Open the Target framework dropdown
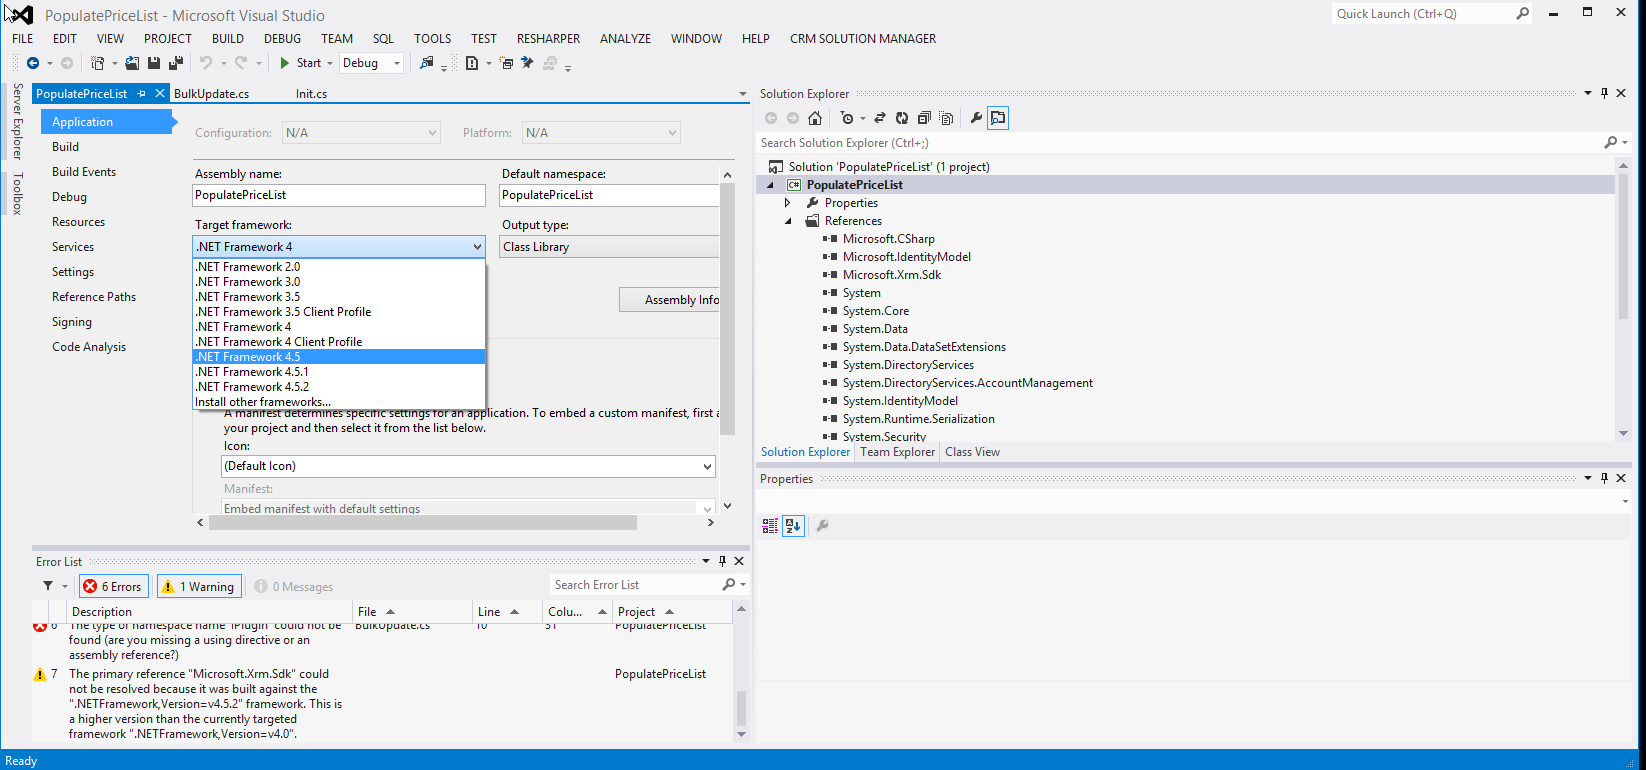The image size is (1646, 770). point(339,246)
